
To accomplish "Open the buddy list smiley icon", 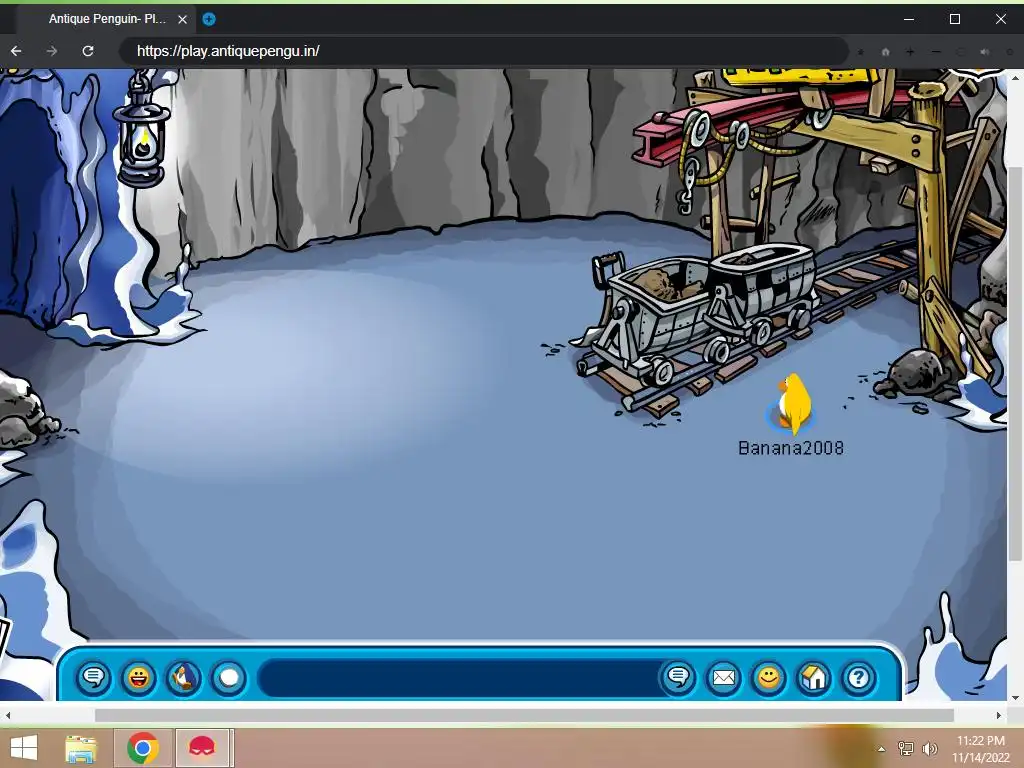I will (x=769, y=678).
